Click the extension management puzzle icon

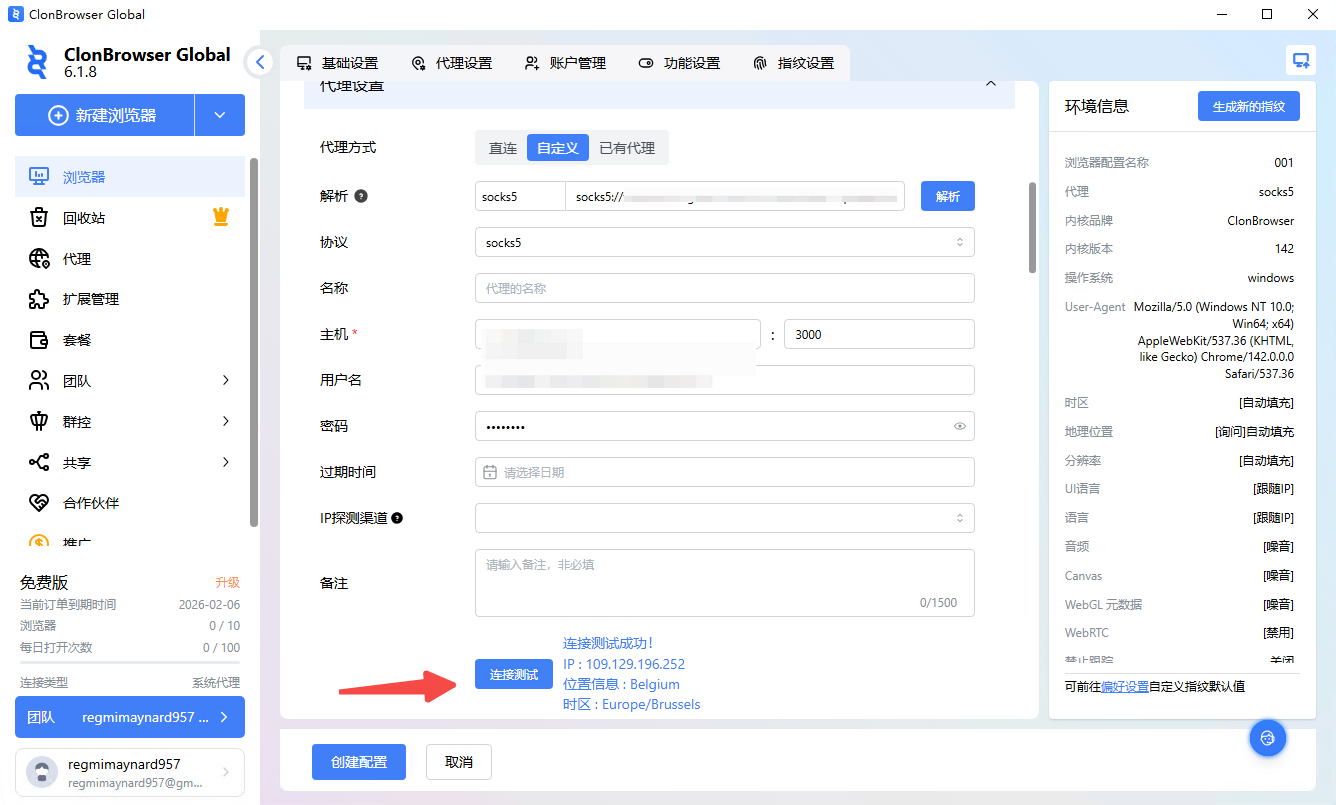click(39, 299)
